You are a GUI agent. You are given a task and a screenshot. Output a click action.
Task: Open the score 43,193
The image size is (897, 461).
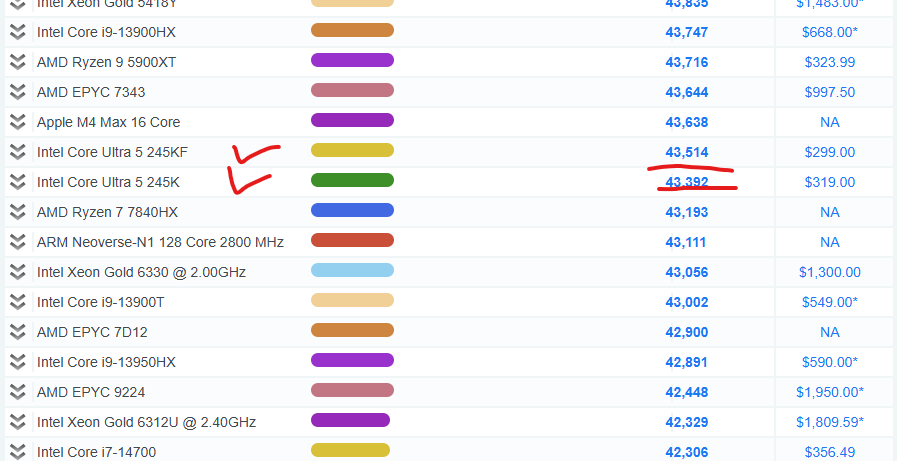(x=686, y=213)
